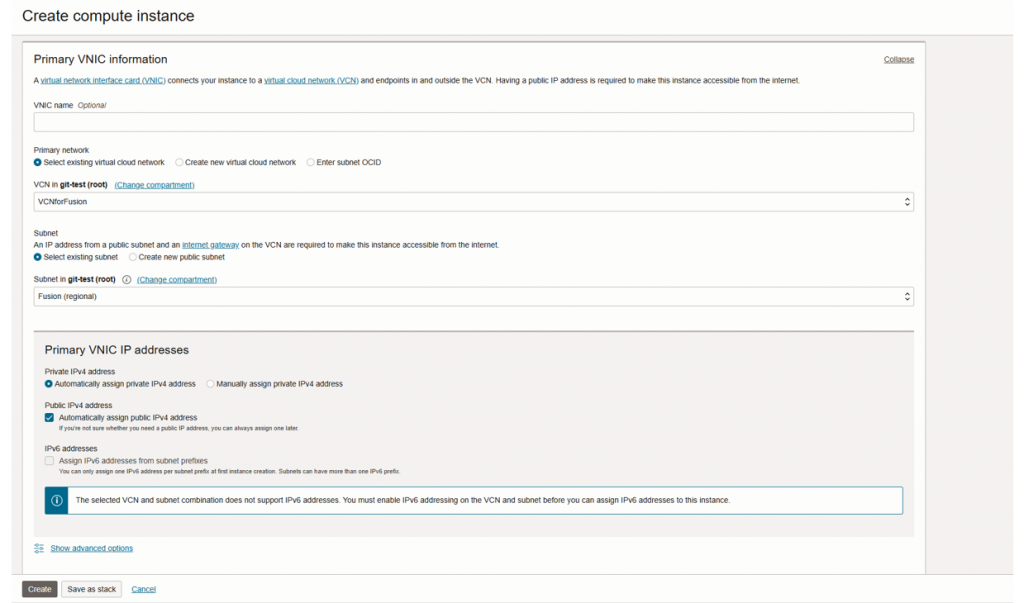Image resolution: width=1024 pixels, height=603 pixels.
Task: Click Change compartment link next to VCN
Action: coord(154,185)
